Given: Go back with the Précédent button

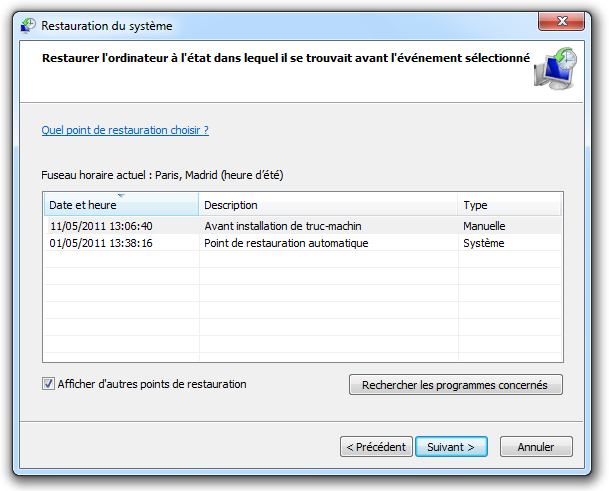Looking at the screenshot, I should [376, 447].
